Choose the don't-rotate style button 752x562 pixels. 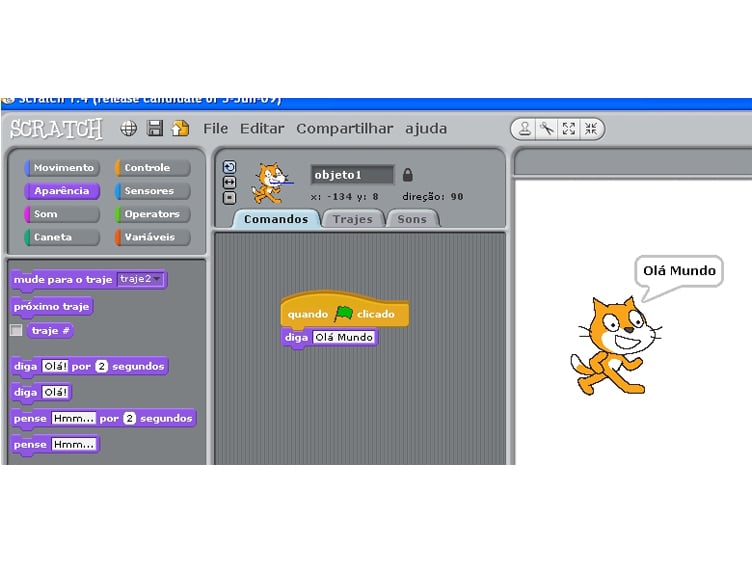[x=229, y=198]
